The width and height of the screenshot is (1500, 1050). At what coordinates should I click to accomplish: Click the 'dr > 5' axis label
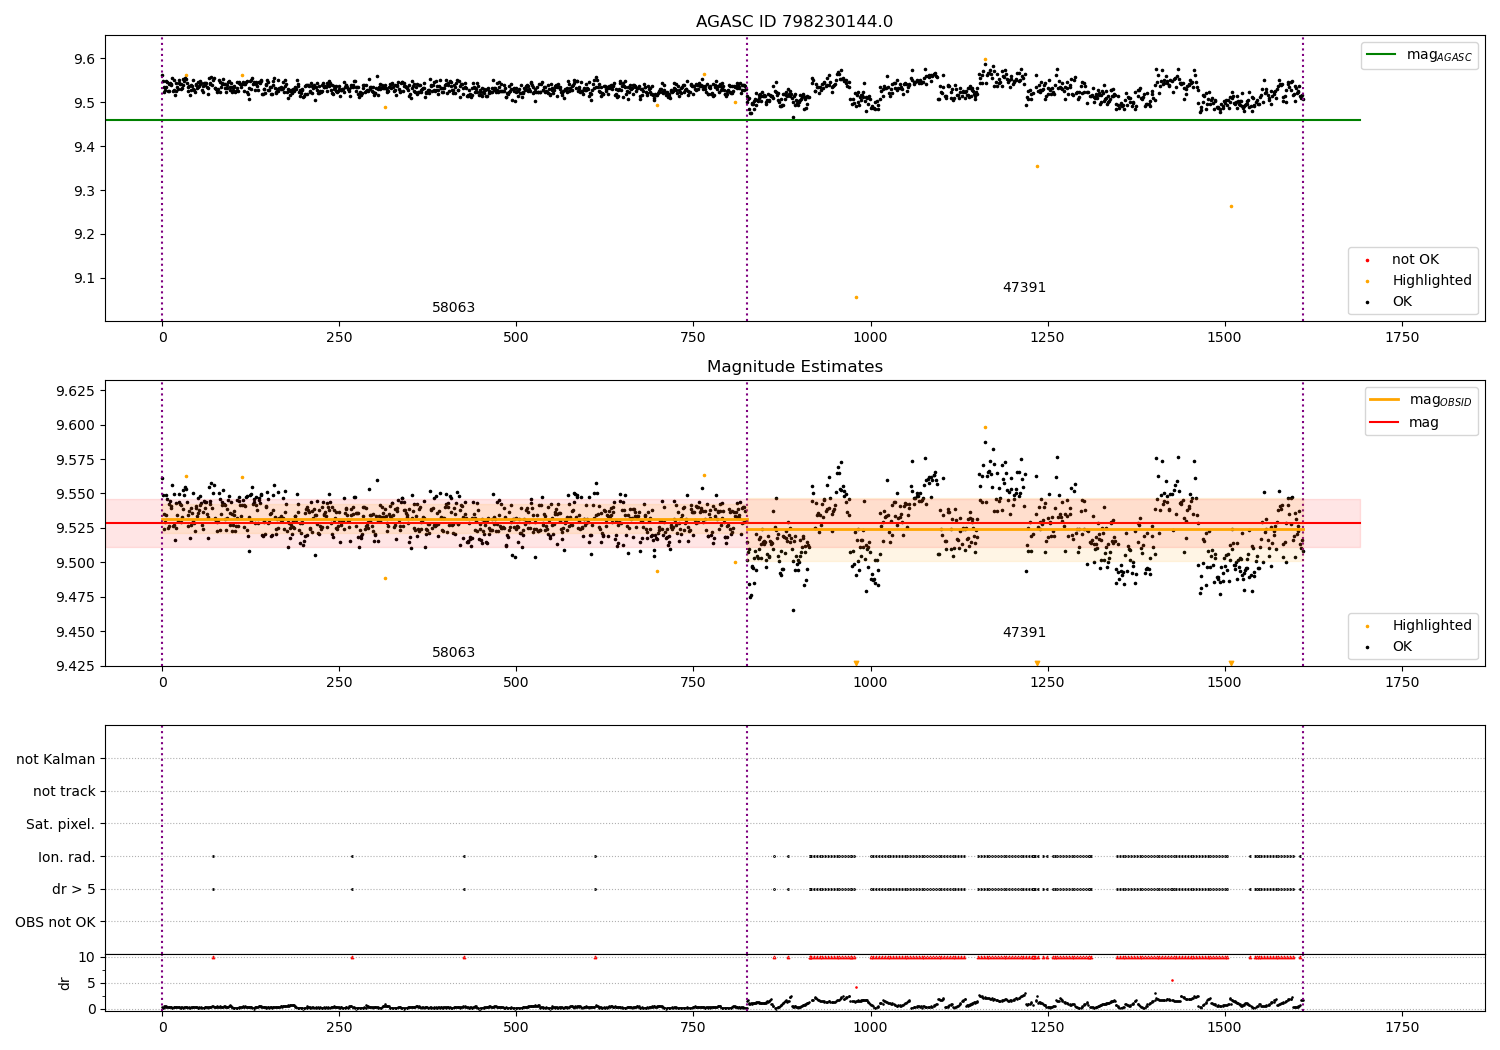(x=74, y=890)
